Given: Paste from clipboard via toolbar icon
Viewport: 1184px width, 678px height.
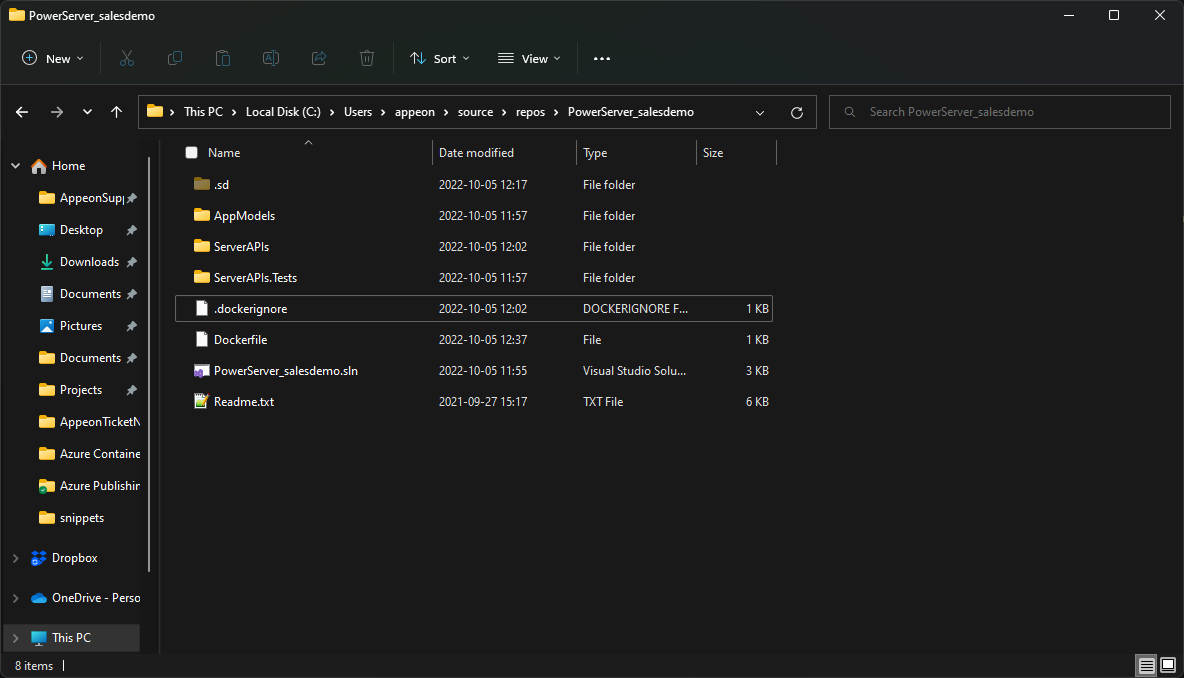Looking at the screenshot, I should coord(222,58).
